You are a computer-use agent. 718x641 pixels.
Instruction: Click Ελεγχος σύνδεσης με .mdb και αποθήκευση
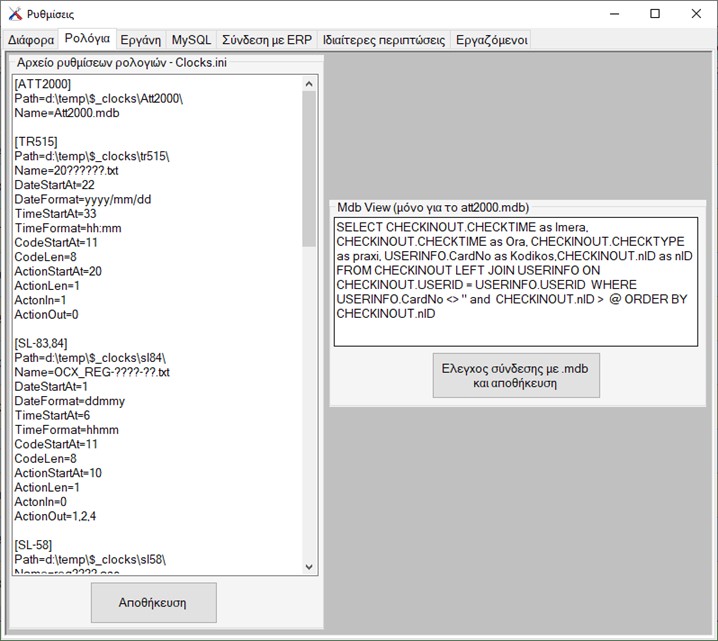516,375
